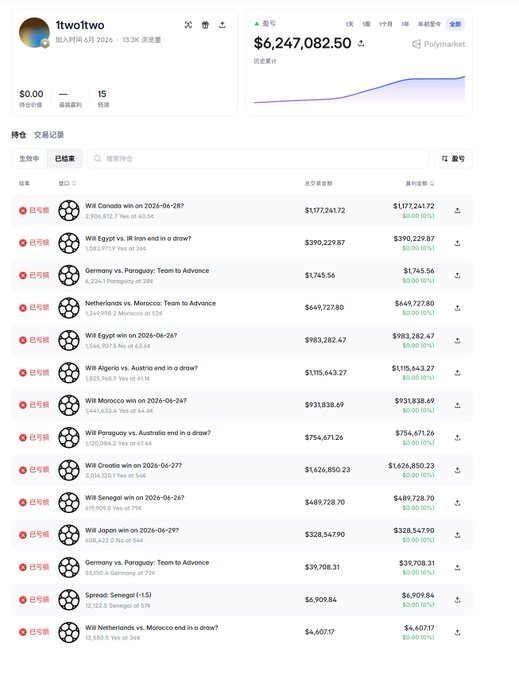Viewport: 519px width, 680px height.
Task: Open Will Paraguay vs. Australia end in a draw
Action: [148, 433]
